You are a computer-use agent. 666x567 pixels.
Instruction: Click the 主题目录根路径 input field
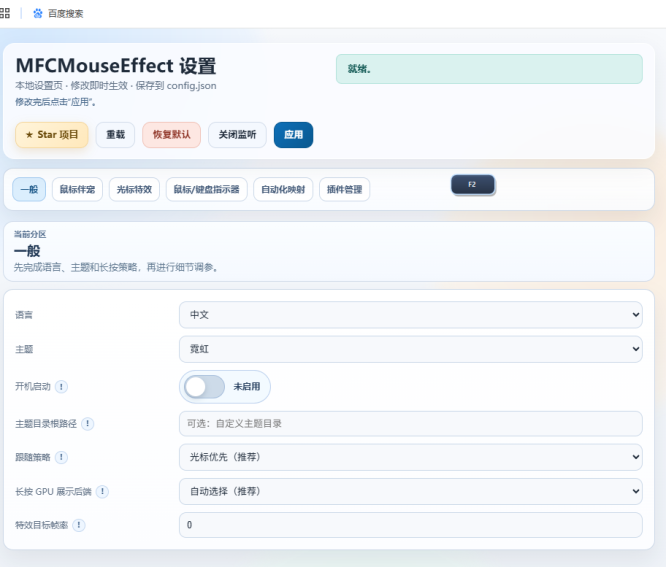410,424
